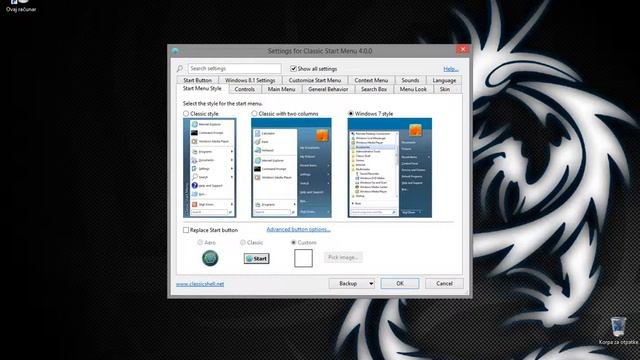The width and height of the screenshot is (640, 360).
Task: Open the Language tab
Action: (444, 80)
